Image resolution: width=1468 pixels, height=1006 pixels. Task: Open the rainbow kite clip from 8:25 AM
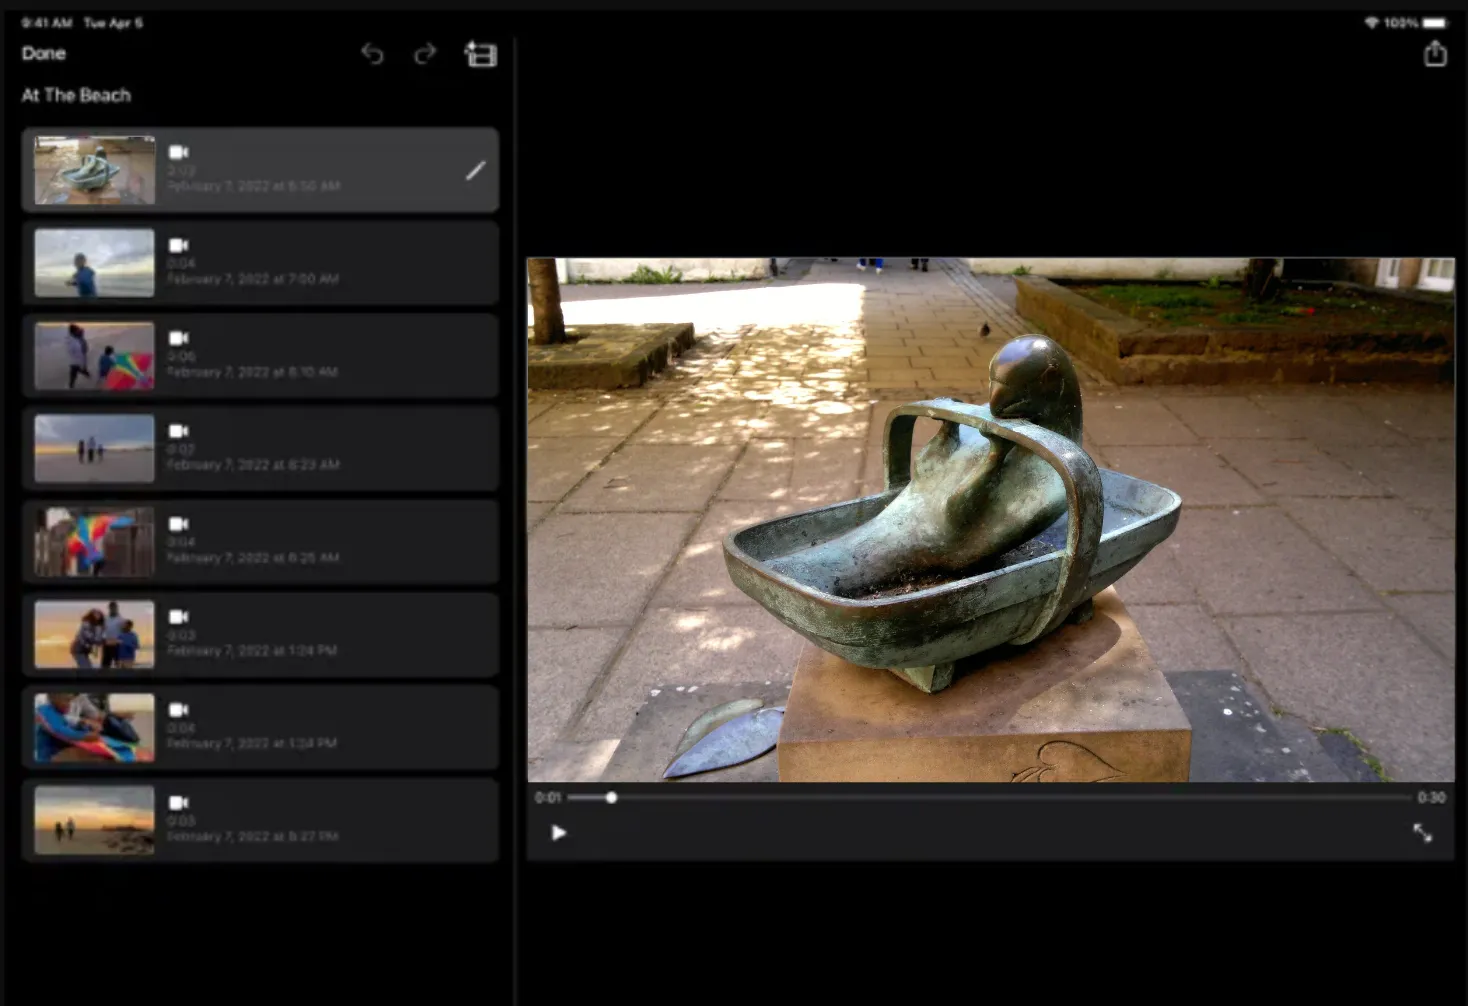260,541
